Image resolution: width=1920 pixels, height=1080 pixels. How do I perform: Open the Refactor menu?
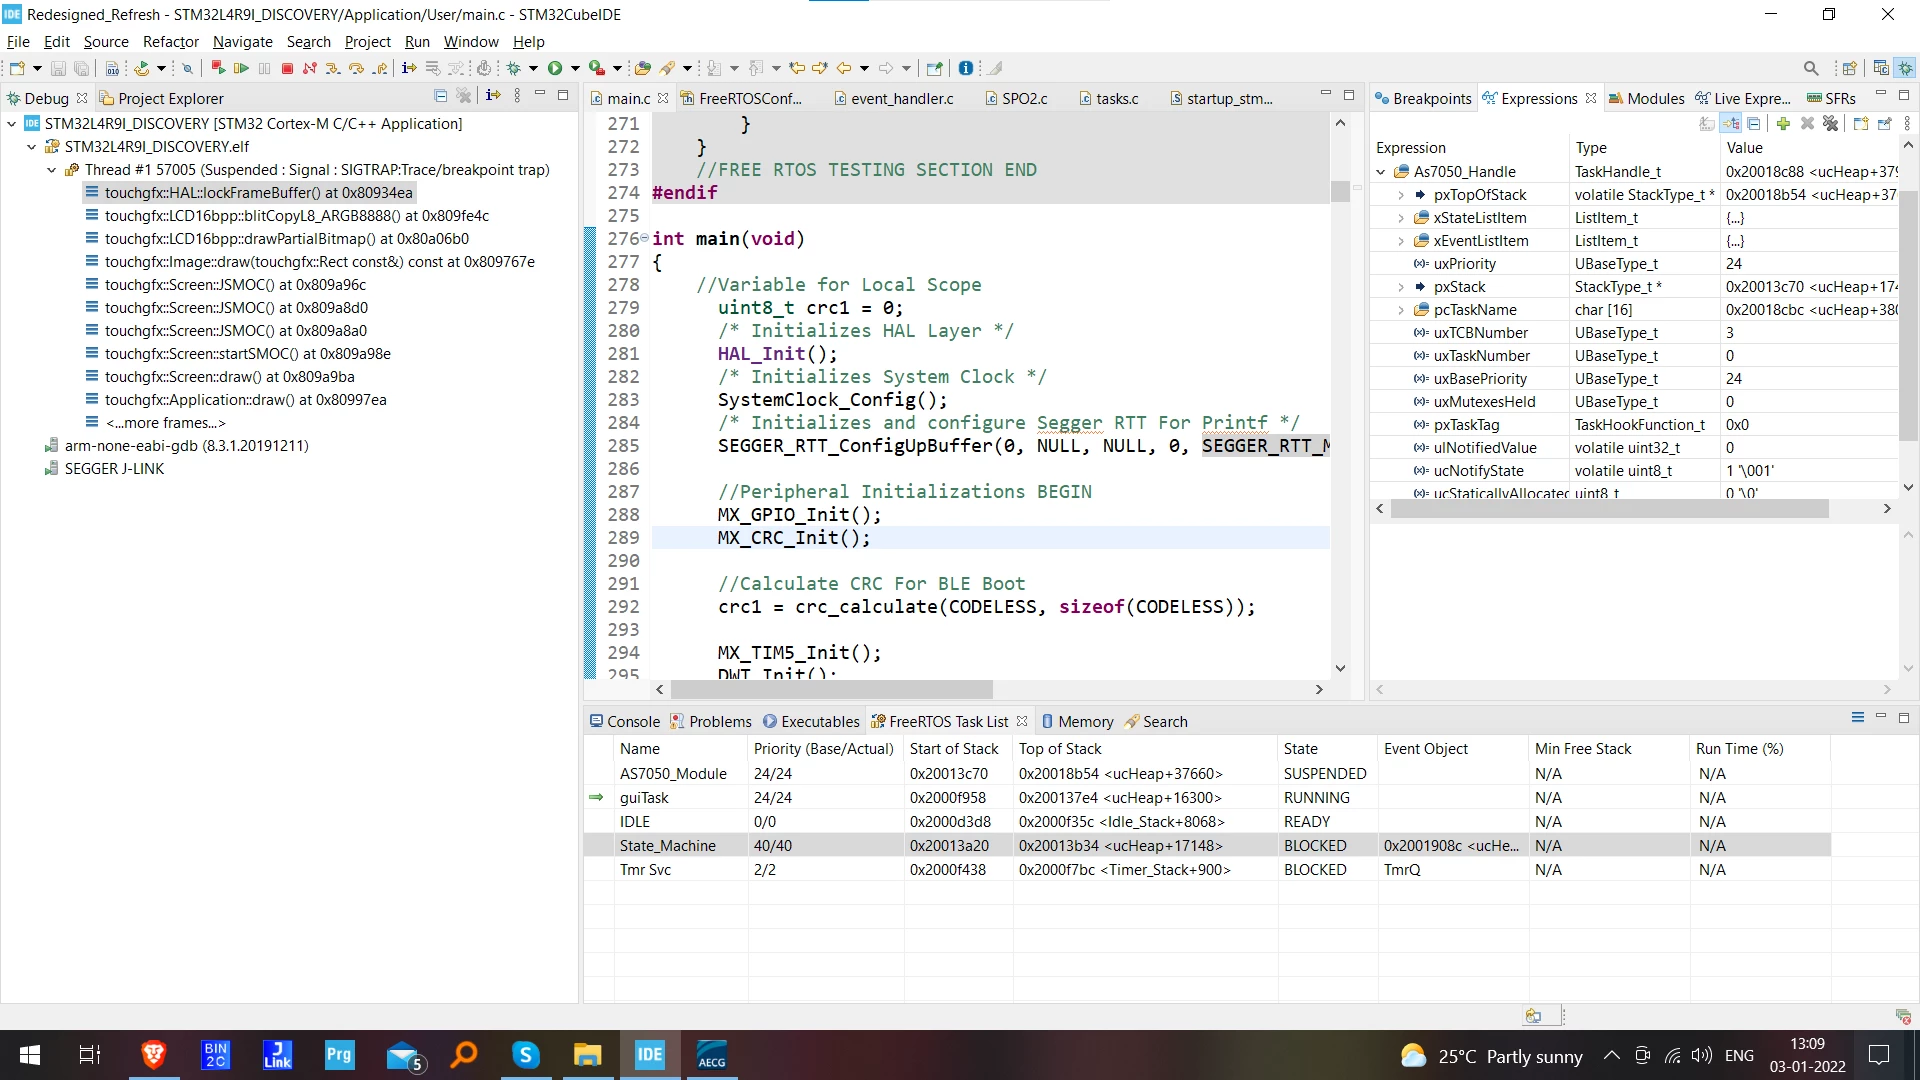[x=170, y=42]
